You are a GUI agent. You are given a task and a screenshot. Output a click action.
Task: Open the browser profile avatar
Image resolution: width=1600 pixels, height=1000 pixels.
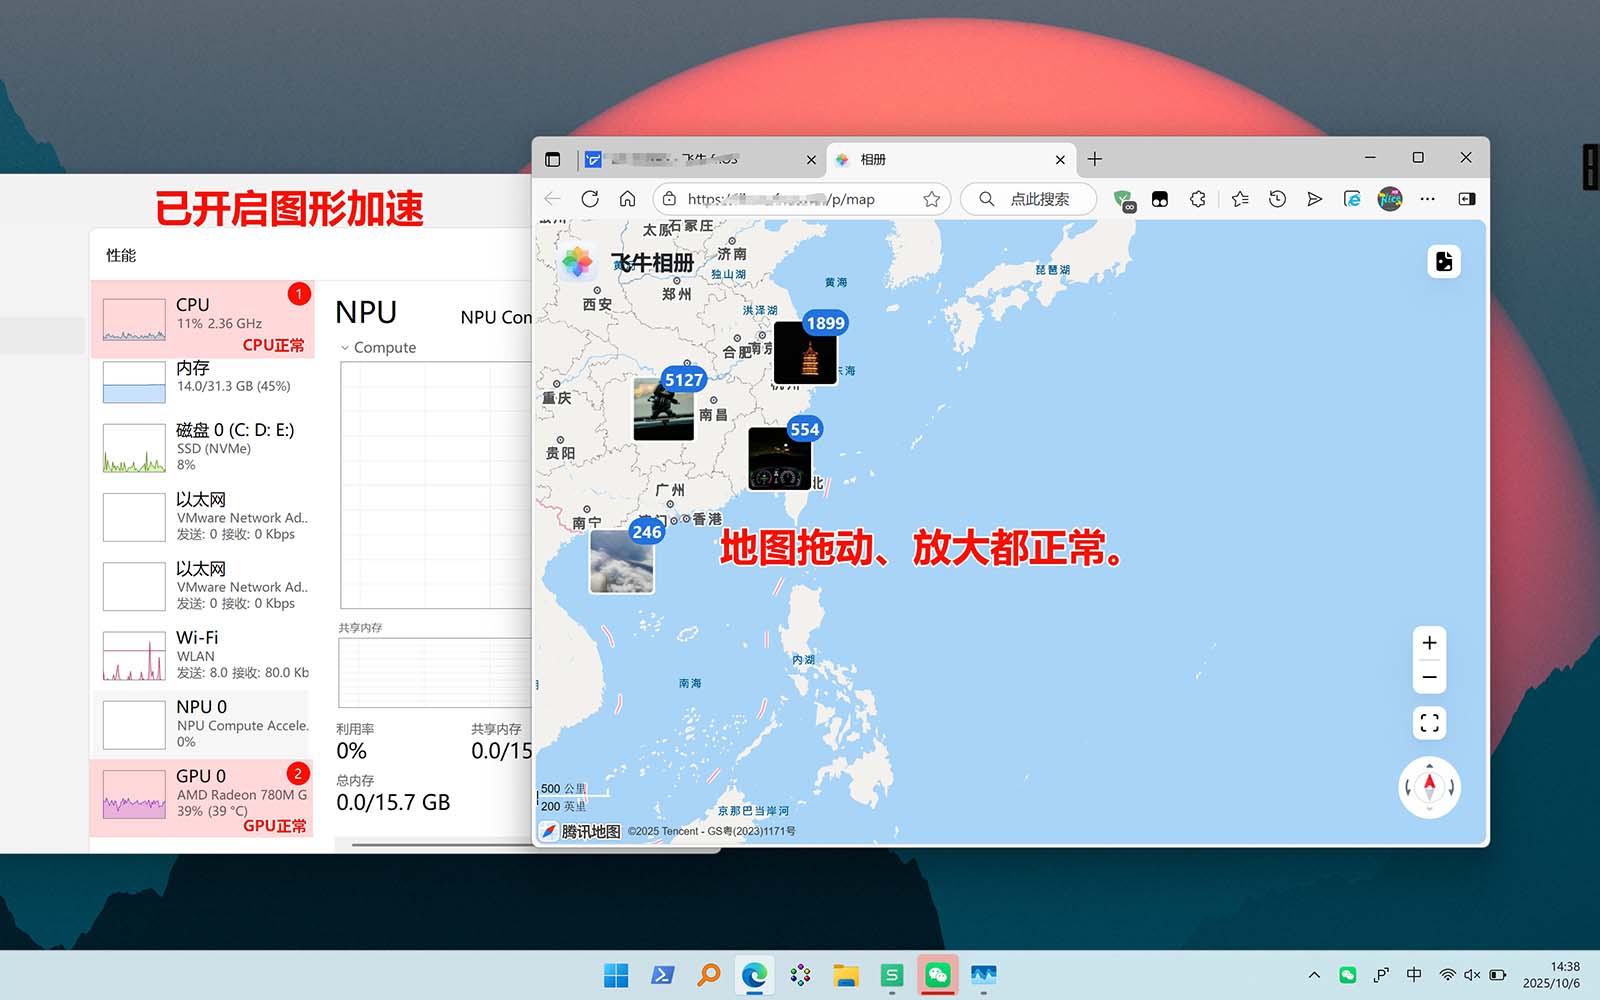(x=1390, y=199)
